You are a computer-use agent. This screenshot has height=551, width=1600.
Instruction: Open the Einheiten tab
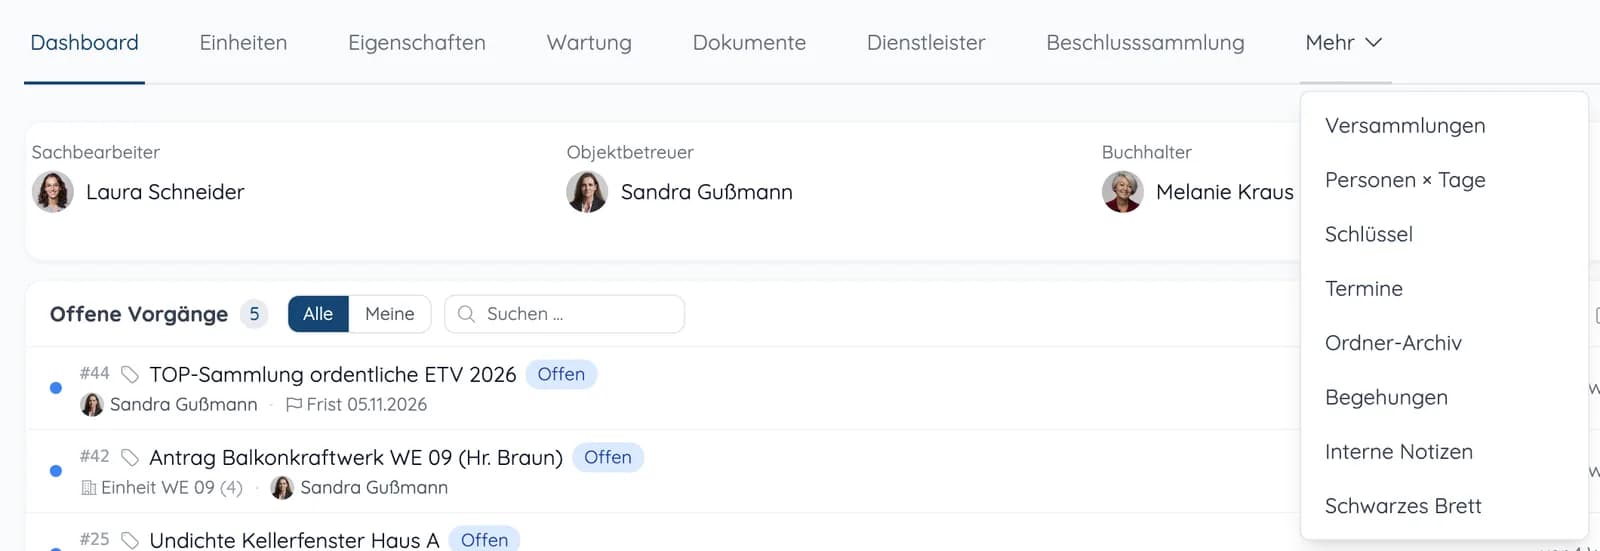(x=243, y=43)
